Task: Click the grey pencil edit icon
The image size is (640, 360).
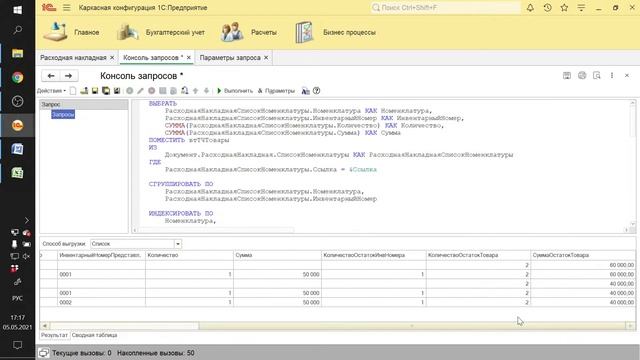Action: (140, 91)
